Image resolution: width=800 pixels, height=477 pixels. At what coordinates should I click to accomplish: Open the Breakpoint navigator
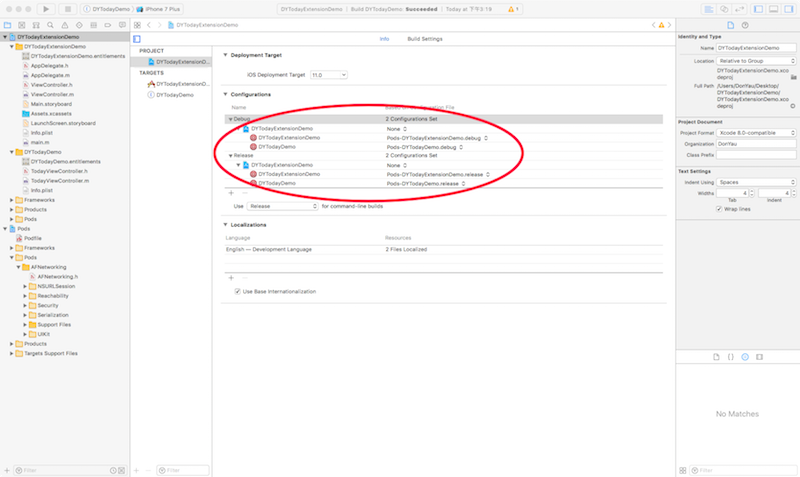coord(108,25)
